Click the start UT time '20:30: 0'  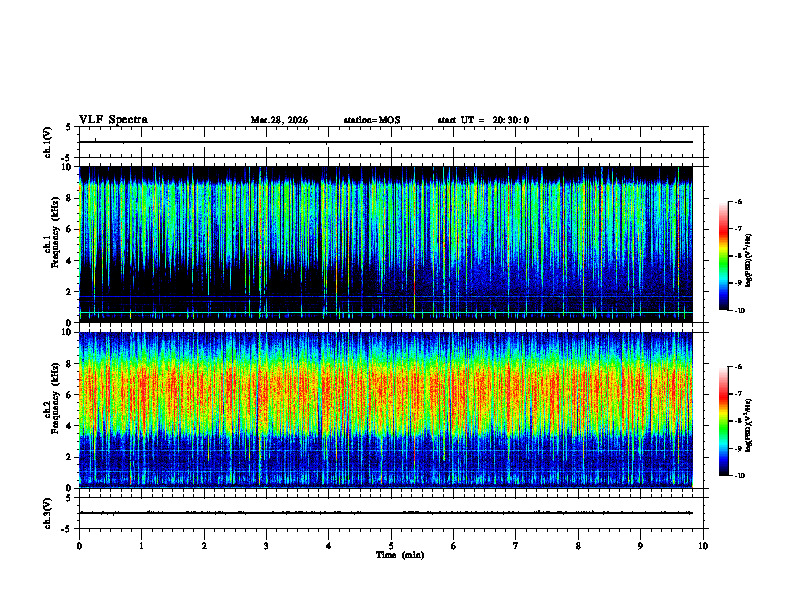[x=511, y=120]
